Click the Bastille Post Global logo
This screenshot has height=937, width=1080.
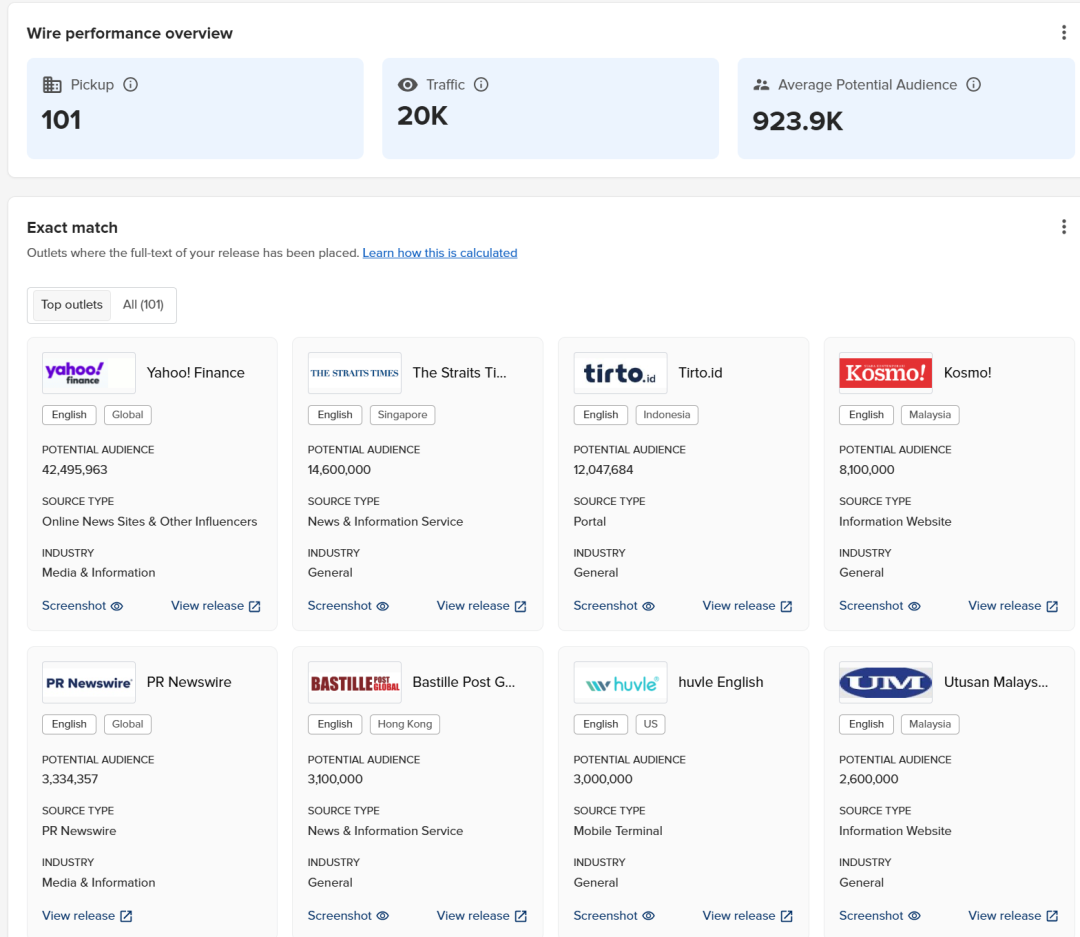(355, 683)
